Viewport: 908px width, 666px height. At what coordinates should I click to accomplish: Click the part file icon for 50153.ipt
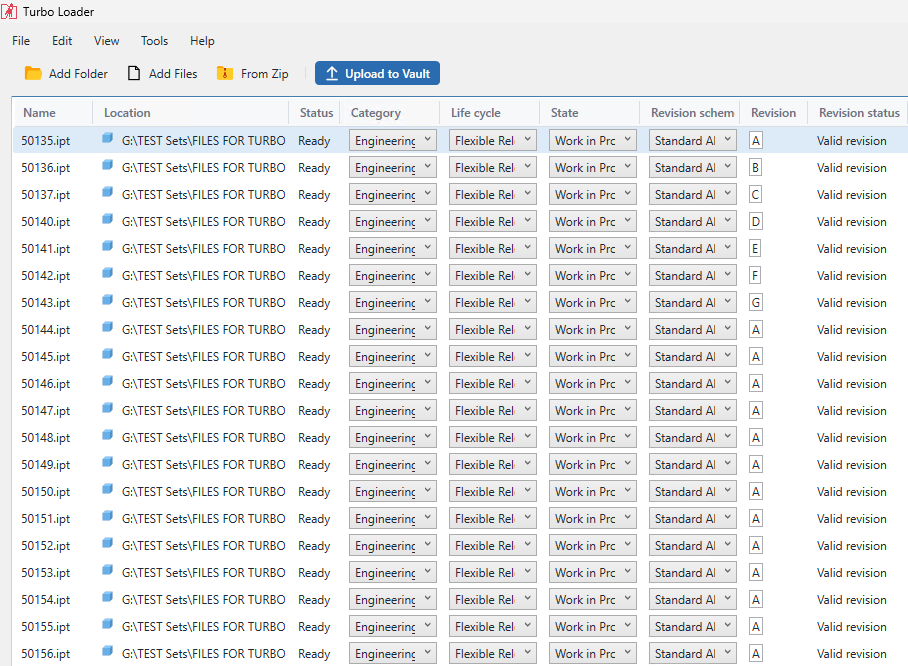tap(107, 570)
